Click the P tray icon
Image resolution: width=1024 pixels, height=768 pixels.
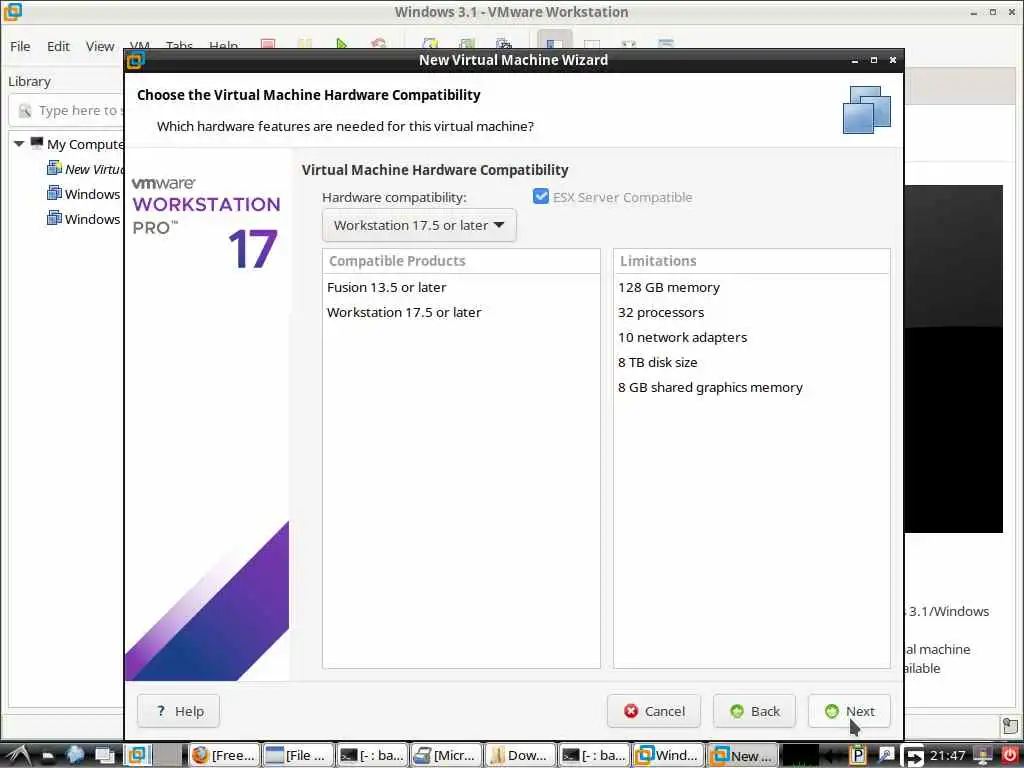(857, 756)
